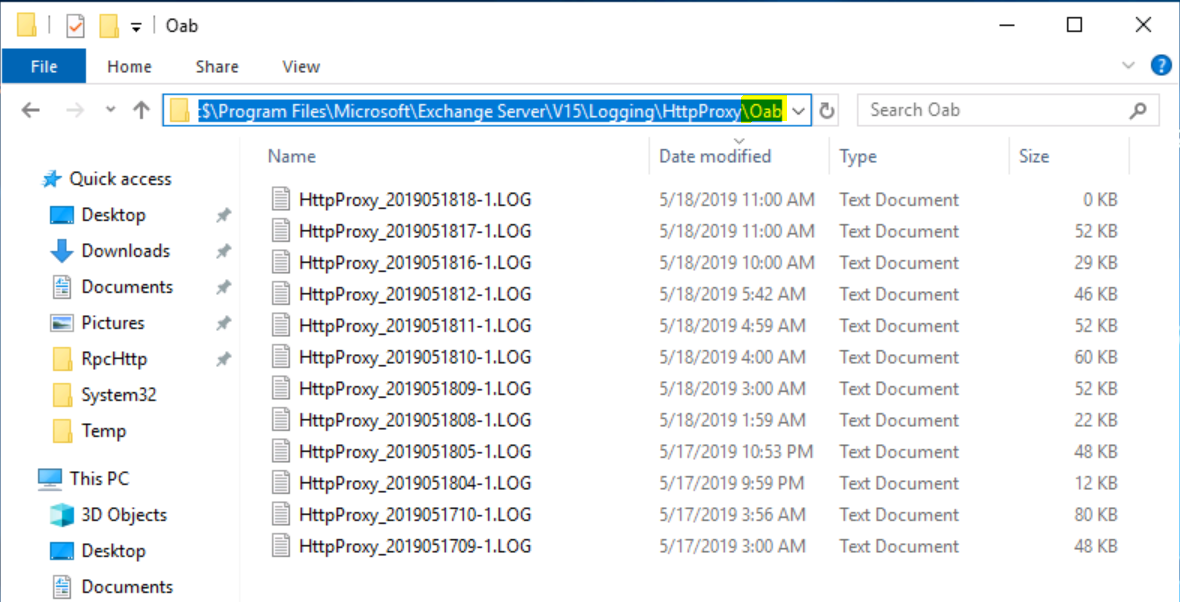
Task: Click the This PC monitor icon
Action: point(50,479)
